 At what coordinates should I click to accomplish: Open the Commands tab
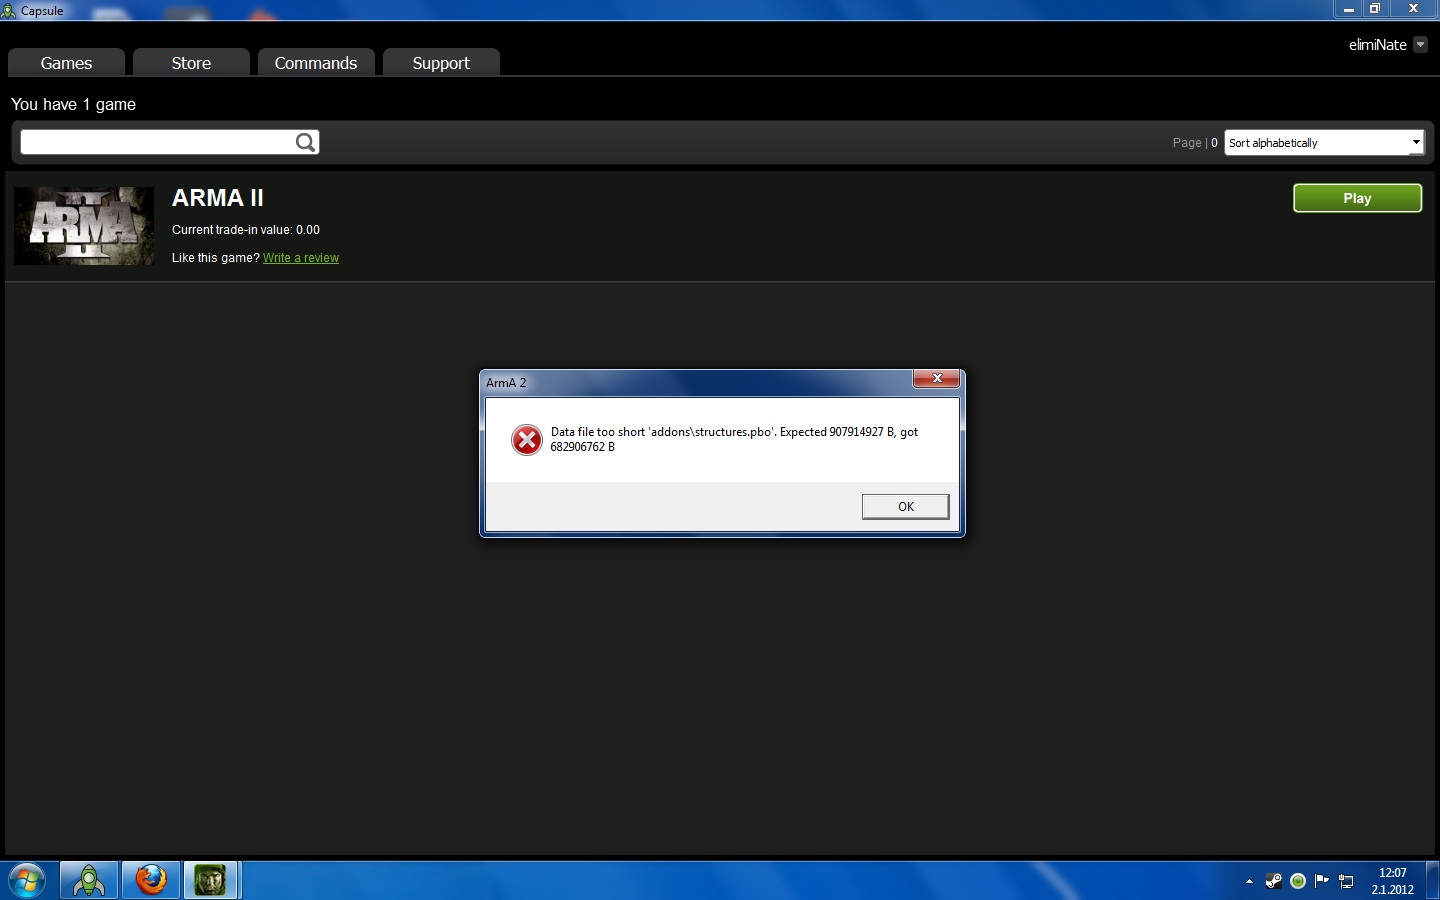coord(316,63)
